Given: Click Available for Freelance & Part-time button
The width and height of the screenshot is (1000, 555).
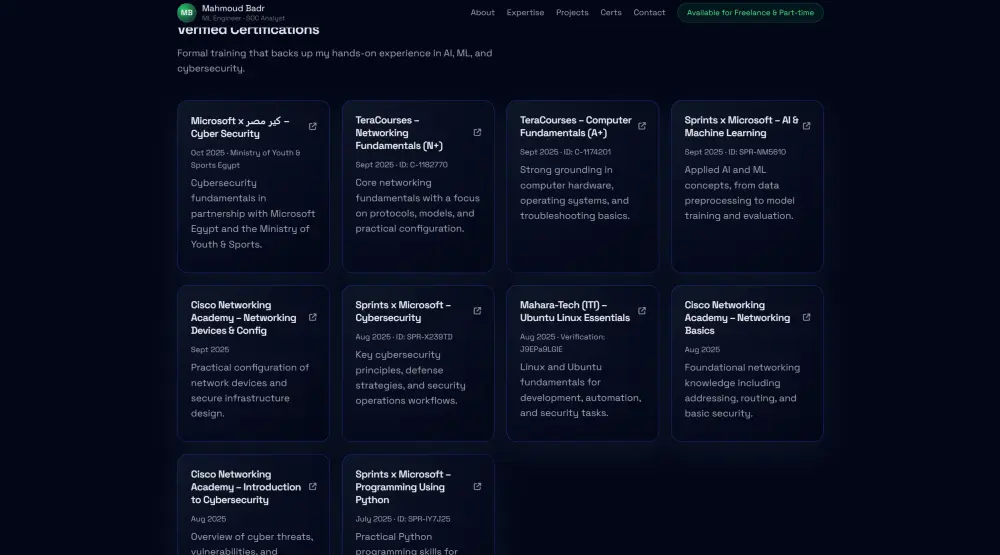Looking at the screenshot, I should pyautogui.click(x=750, y=12).
